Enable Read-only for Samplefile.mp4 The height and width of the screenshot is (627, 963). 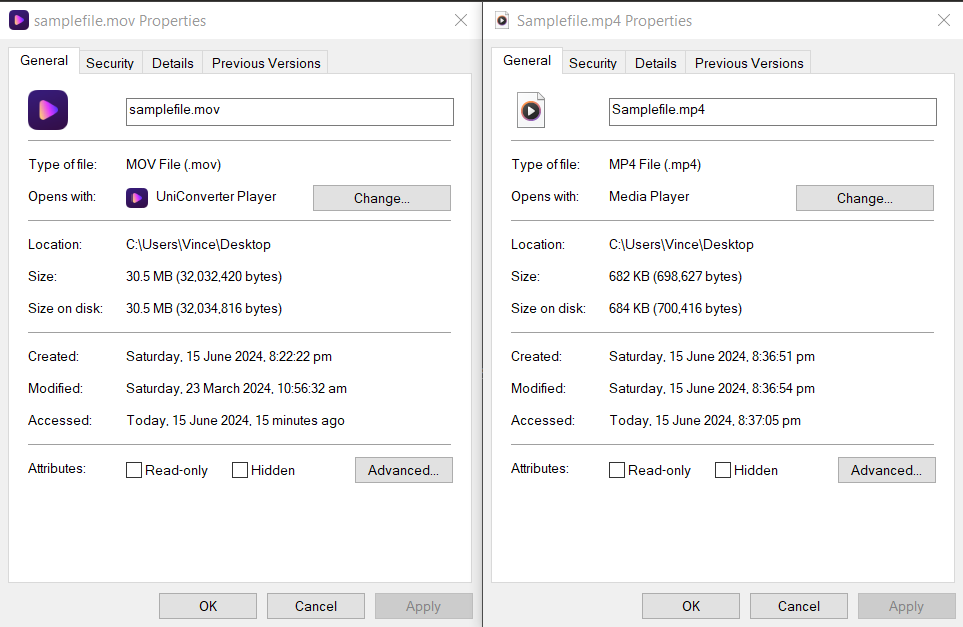(616, 470)
